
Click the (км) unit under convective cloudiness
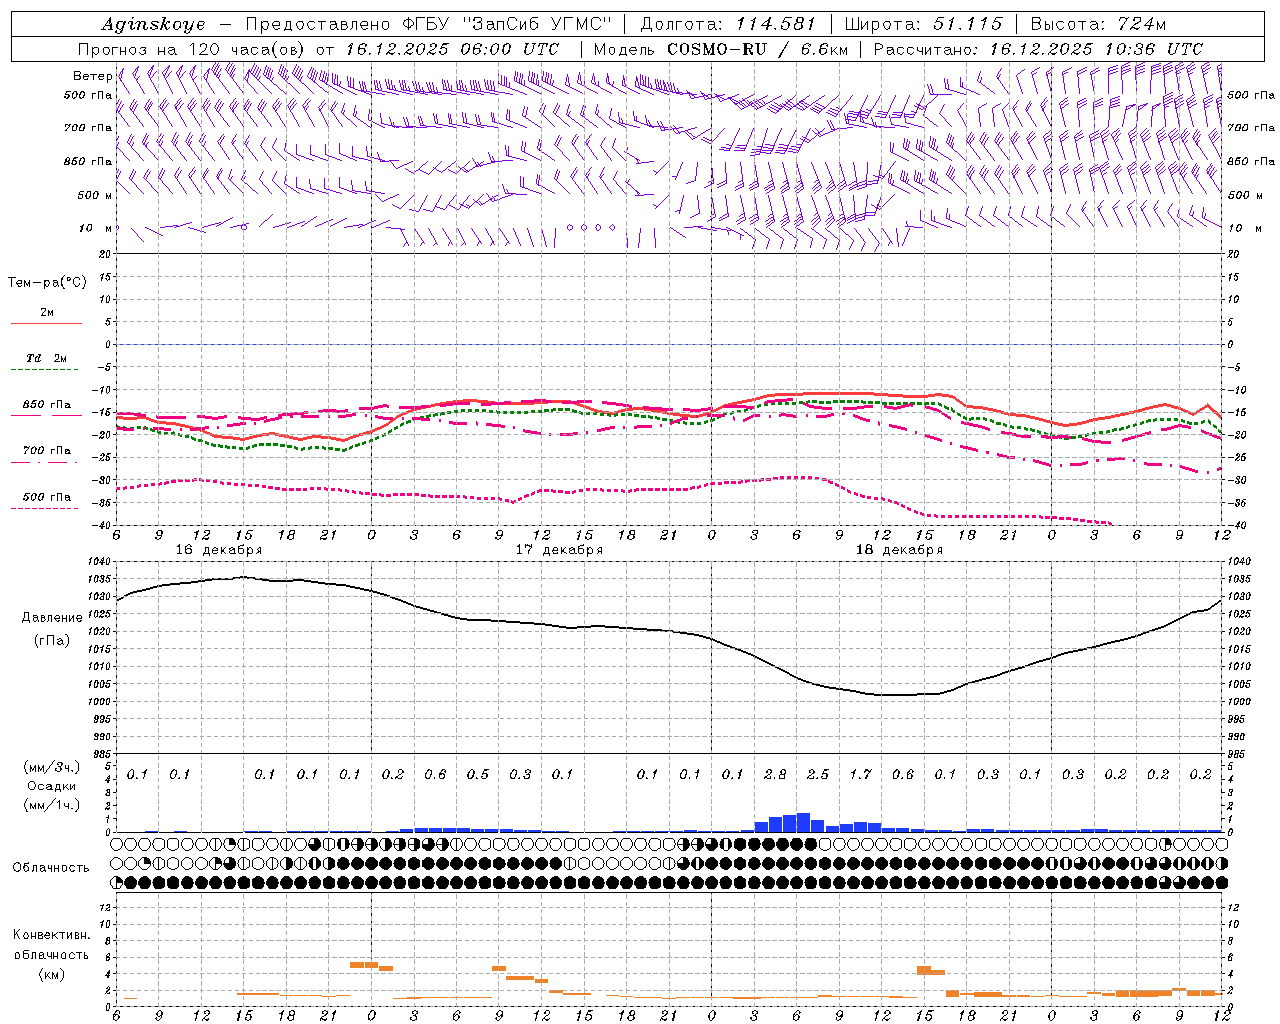click(x=51, y=974)
